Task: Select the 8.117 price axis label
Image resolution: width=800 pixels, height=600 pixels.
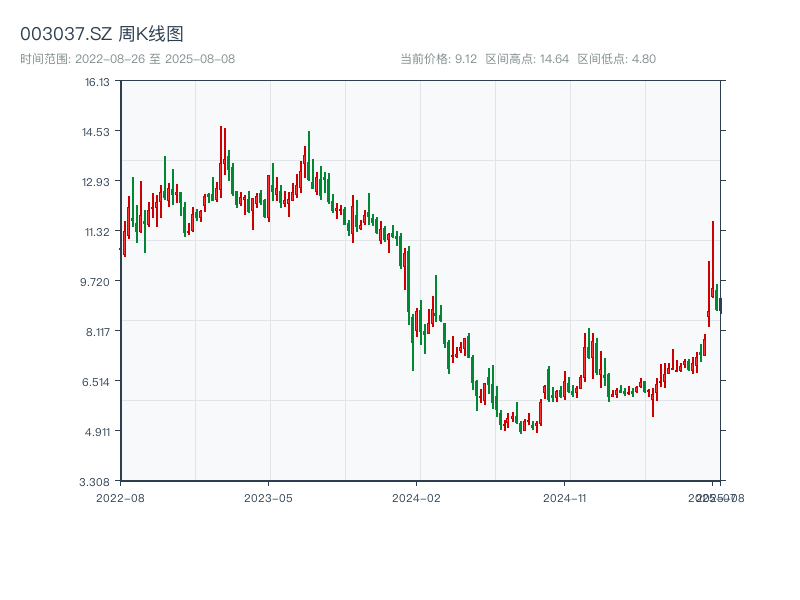Action: (97, 332)
